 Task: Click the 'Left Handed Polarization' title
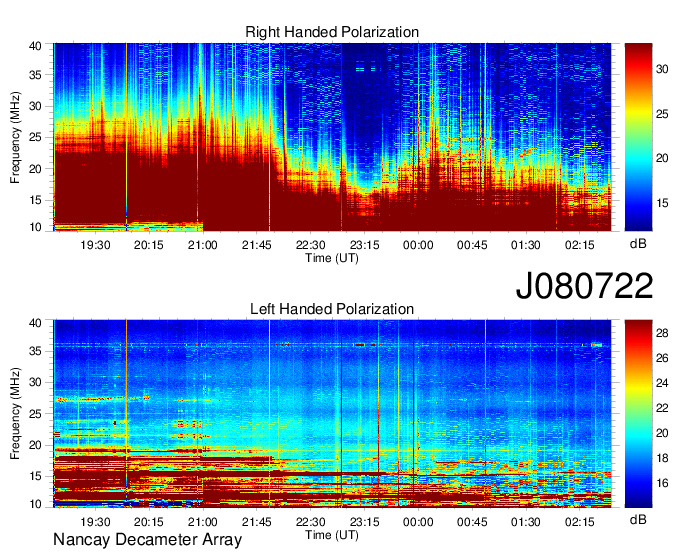tap(332, 309)
